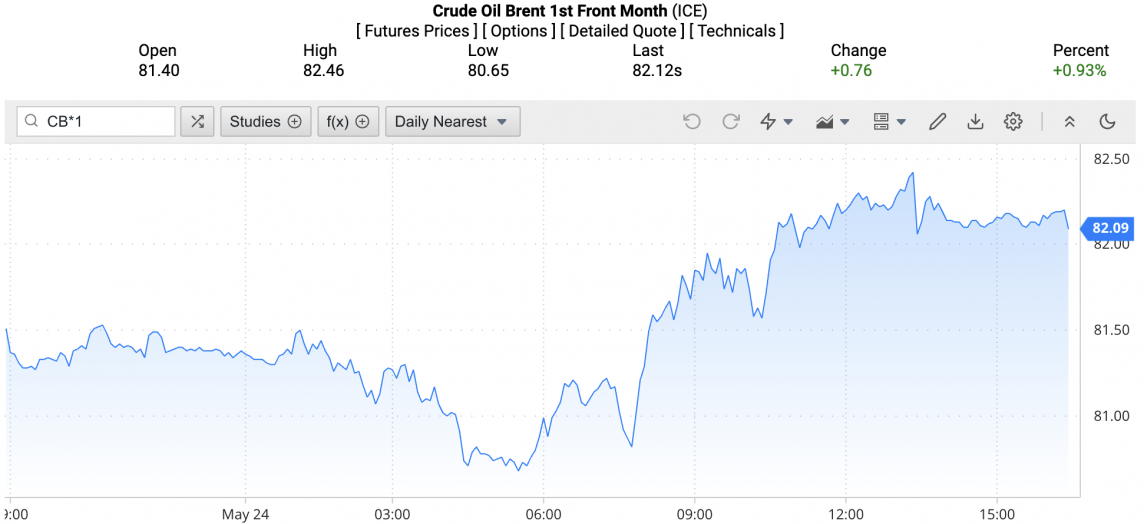
Task: Select the pencil drawing tool
Action: tap(937, 122)
